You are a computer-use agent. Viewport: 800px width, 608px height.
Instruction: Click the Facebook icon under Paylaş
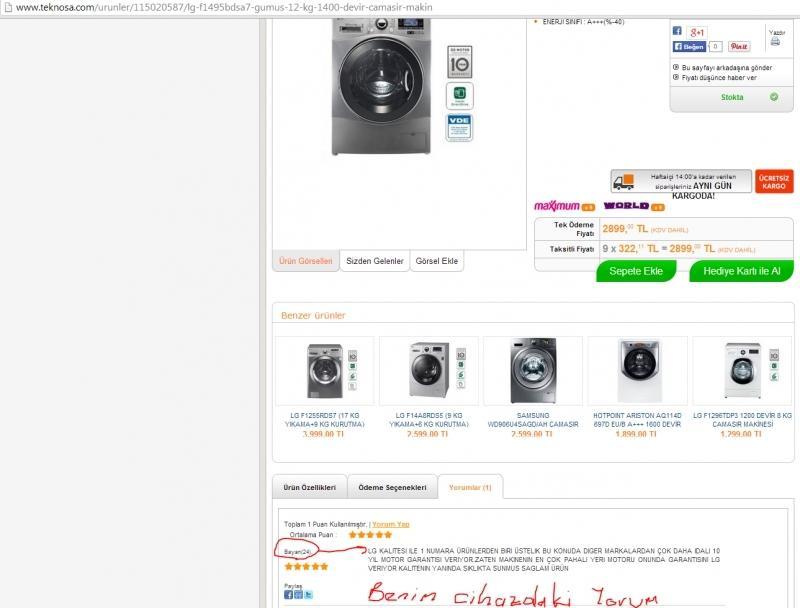288,595
